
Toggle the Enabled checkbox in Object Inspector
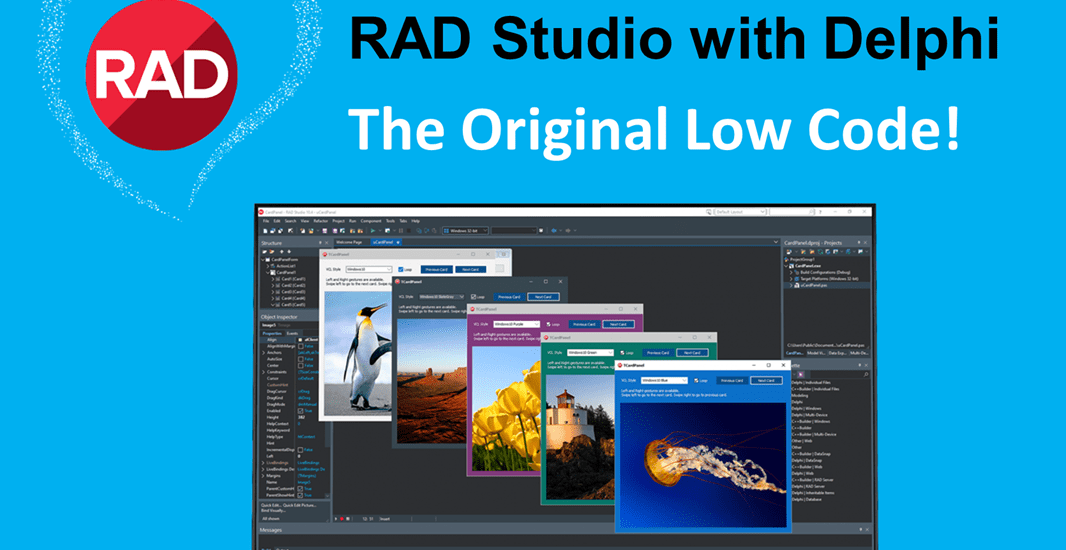tap(300, 411)
